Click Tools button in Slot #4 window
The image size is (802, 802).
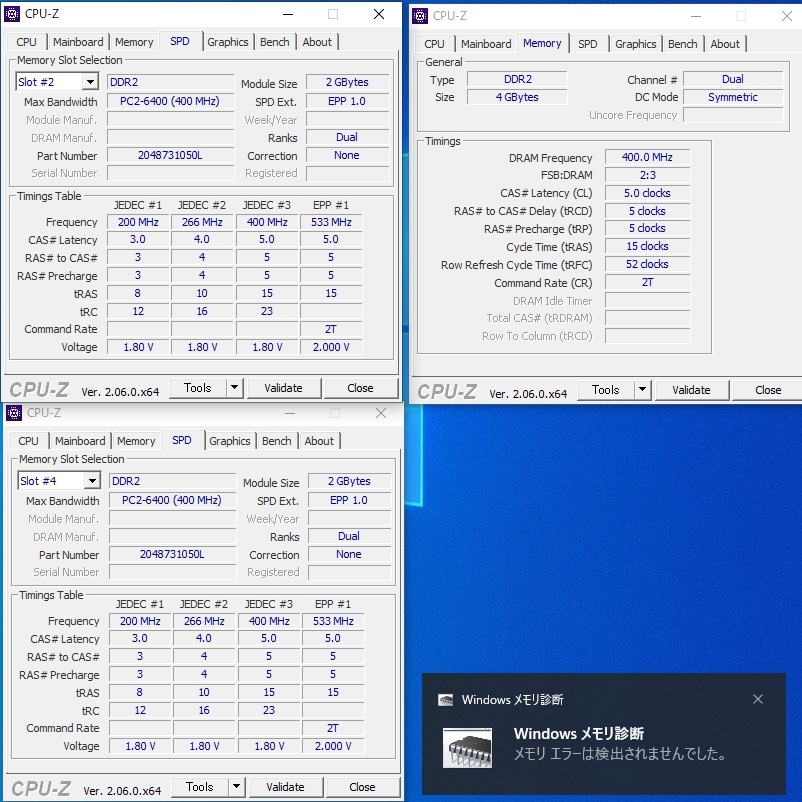[x=199, y=787]
